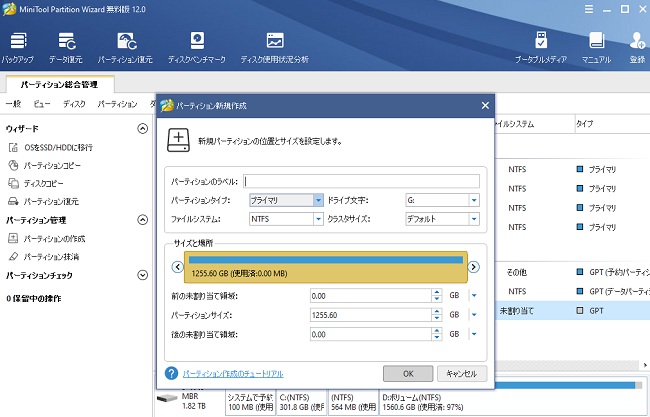Change unit dropdown for unallocated space before
This screenshot has height=417, width=650.
474,296
